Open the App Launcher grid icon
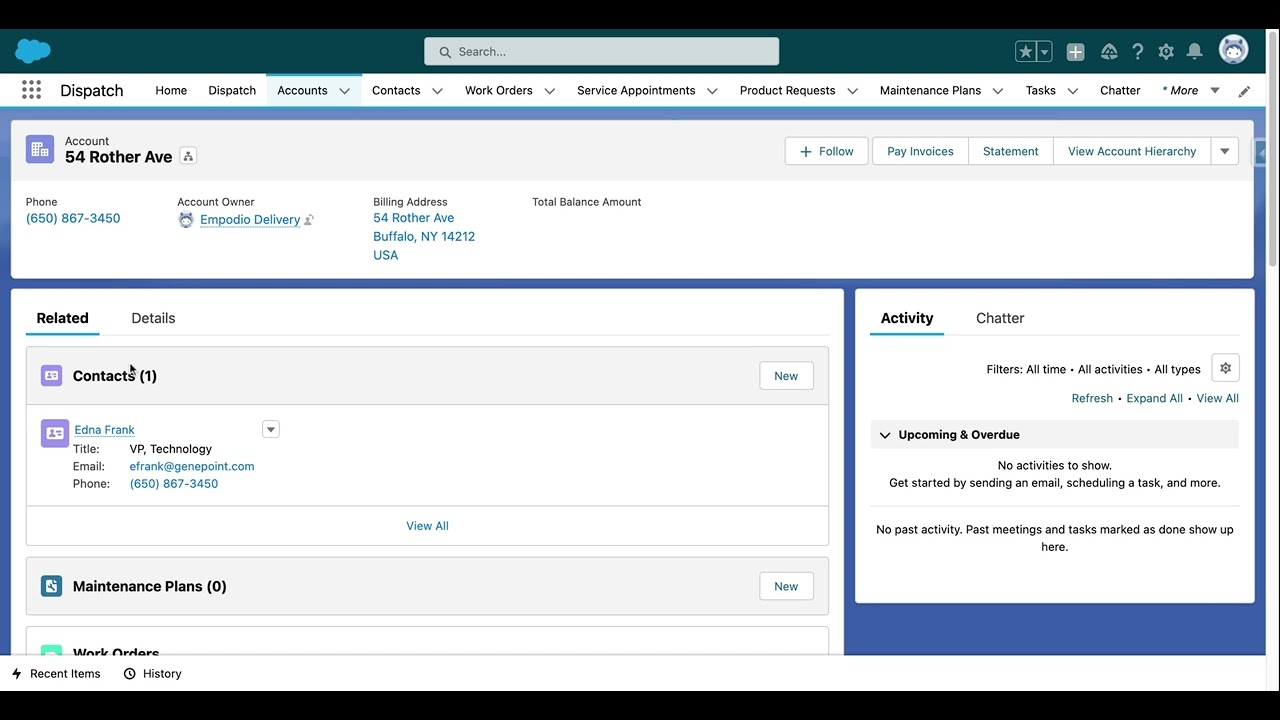This screenshot has height=720, width=1280. click(x=31, y=90)
